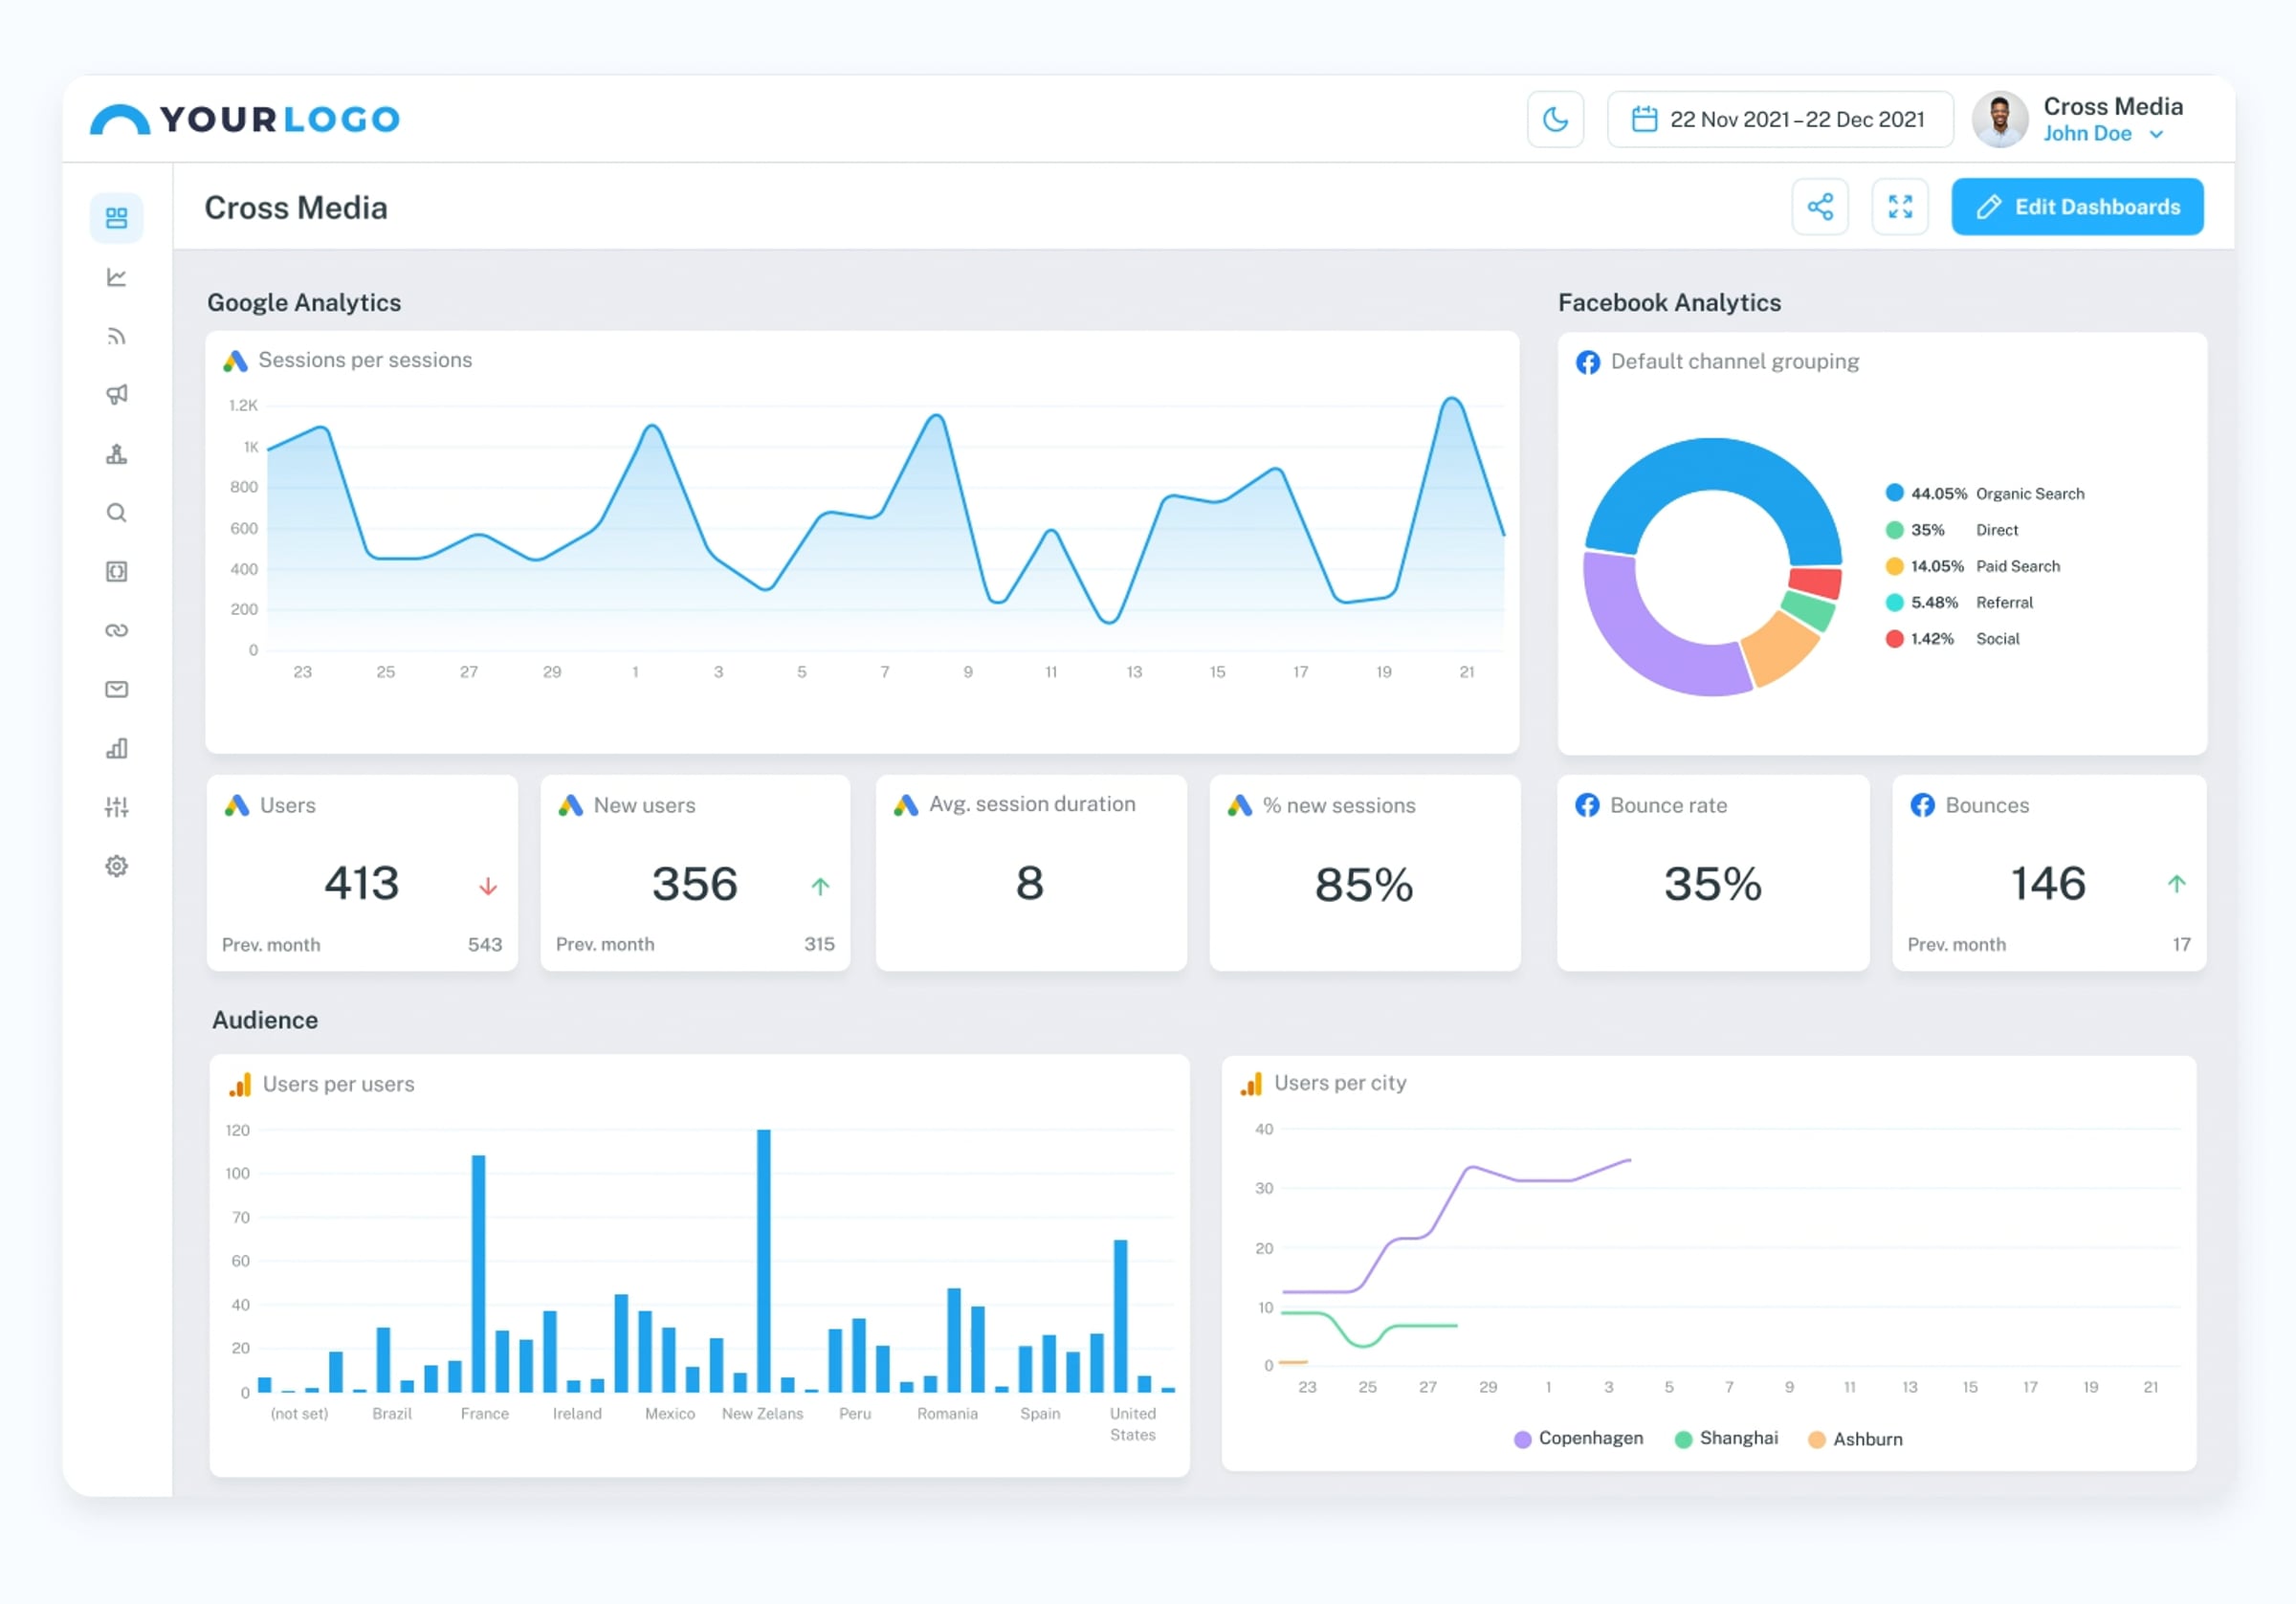
Task: Click the Edit Dashboards button
Action: pyautogui.click(x=2077, y=207)
